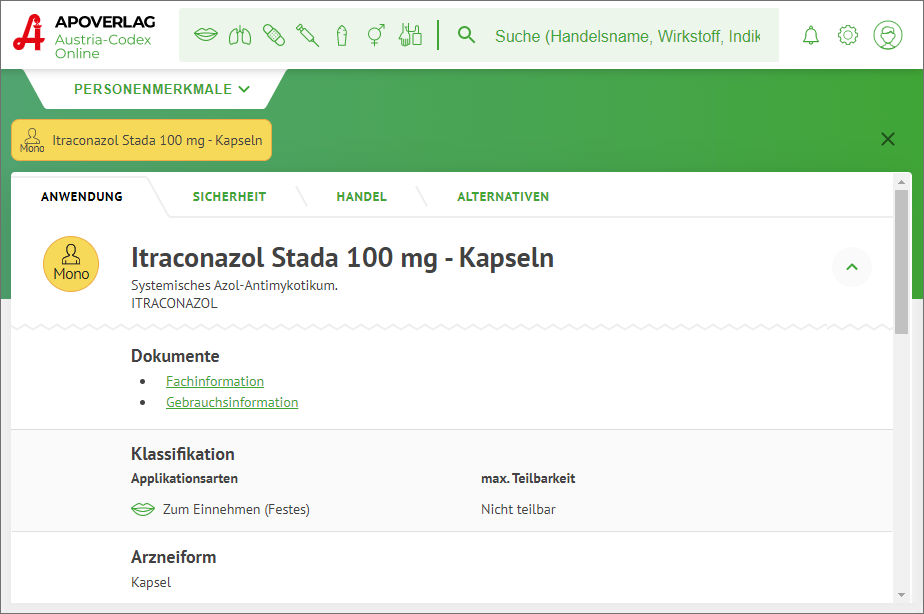Select the lungs inhalation filter icon

click(x=239, y=36)
